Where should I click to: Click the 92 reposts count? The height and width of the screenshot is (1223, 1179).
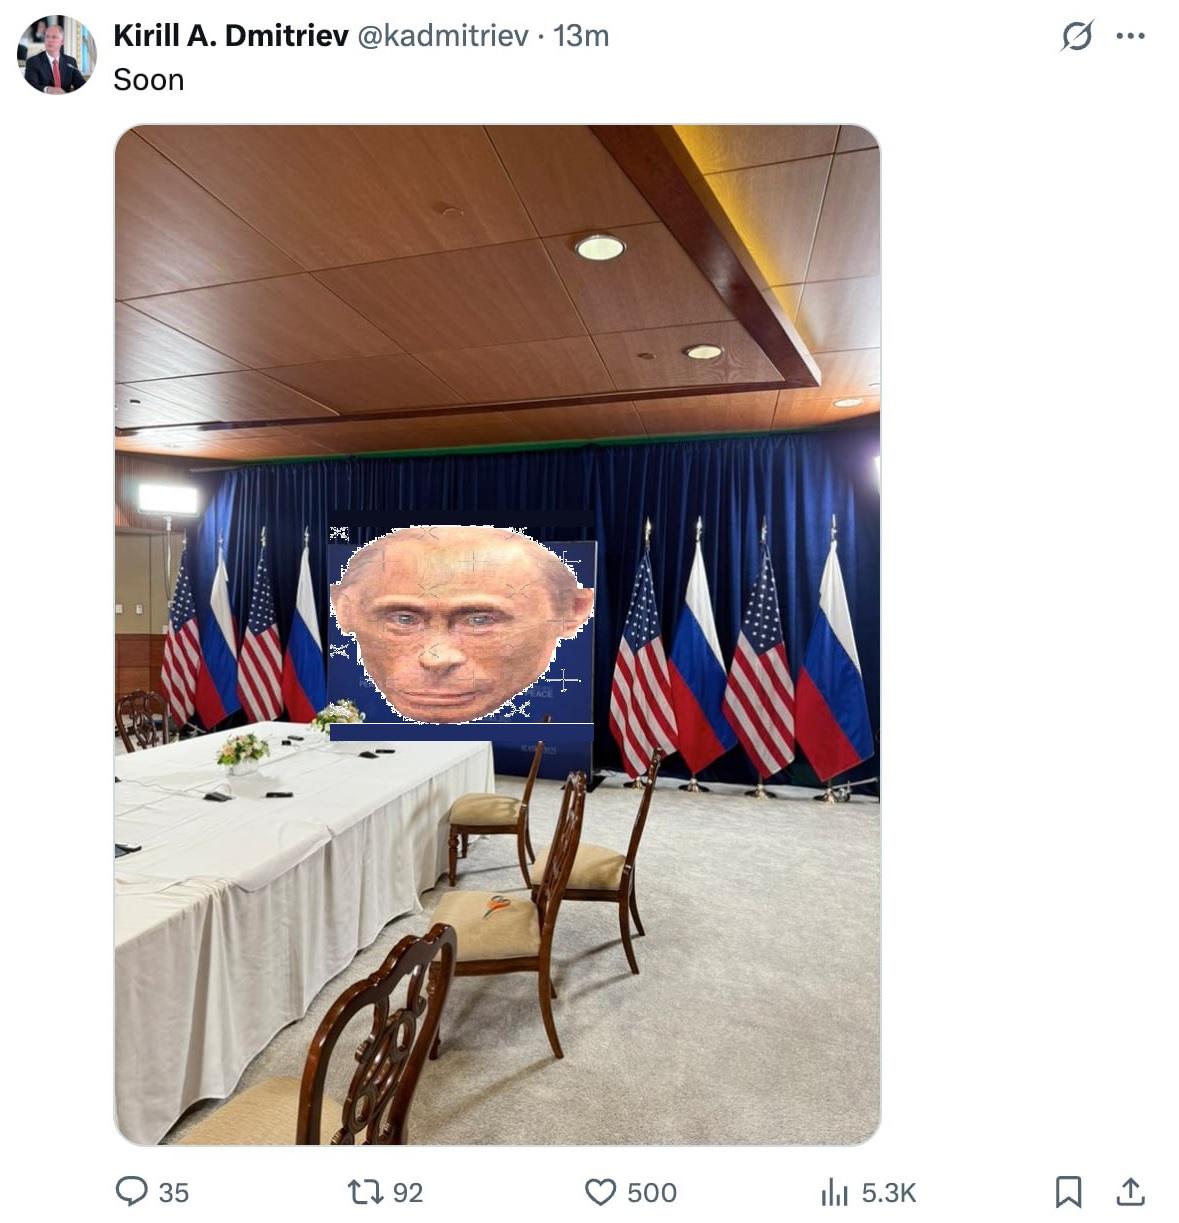click(x=408, y=1192)
